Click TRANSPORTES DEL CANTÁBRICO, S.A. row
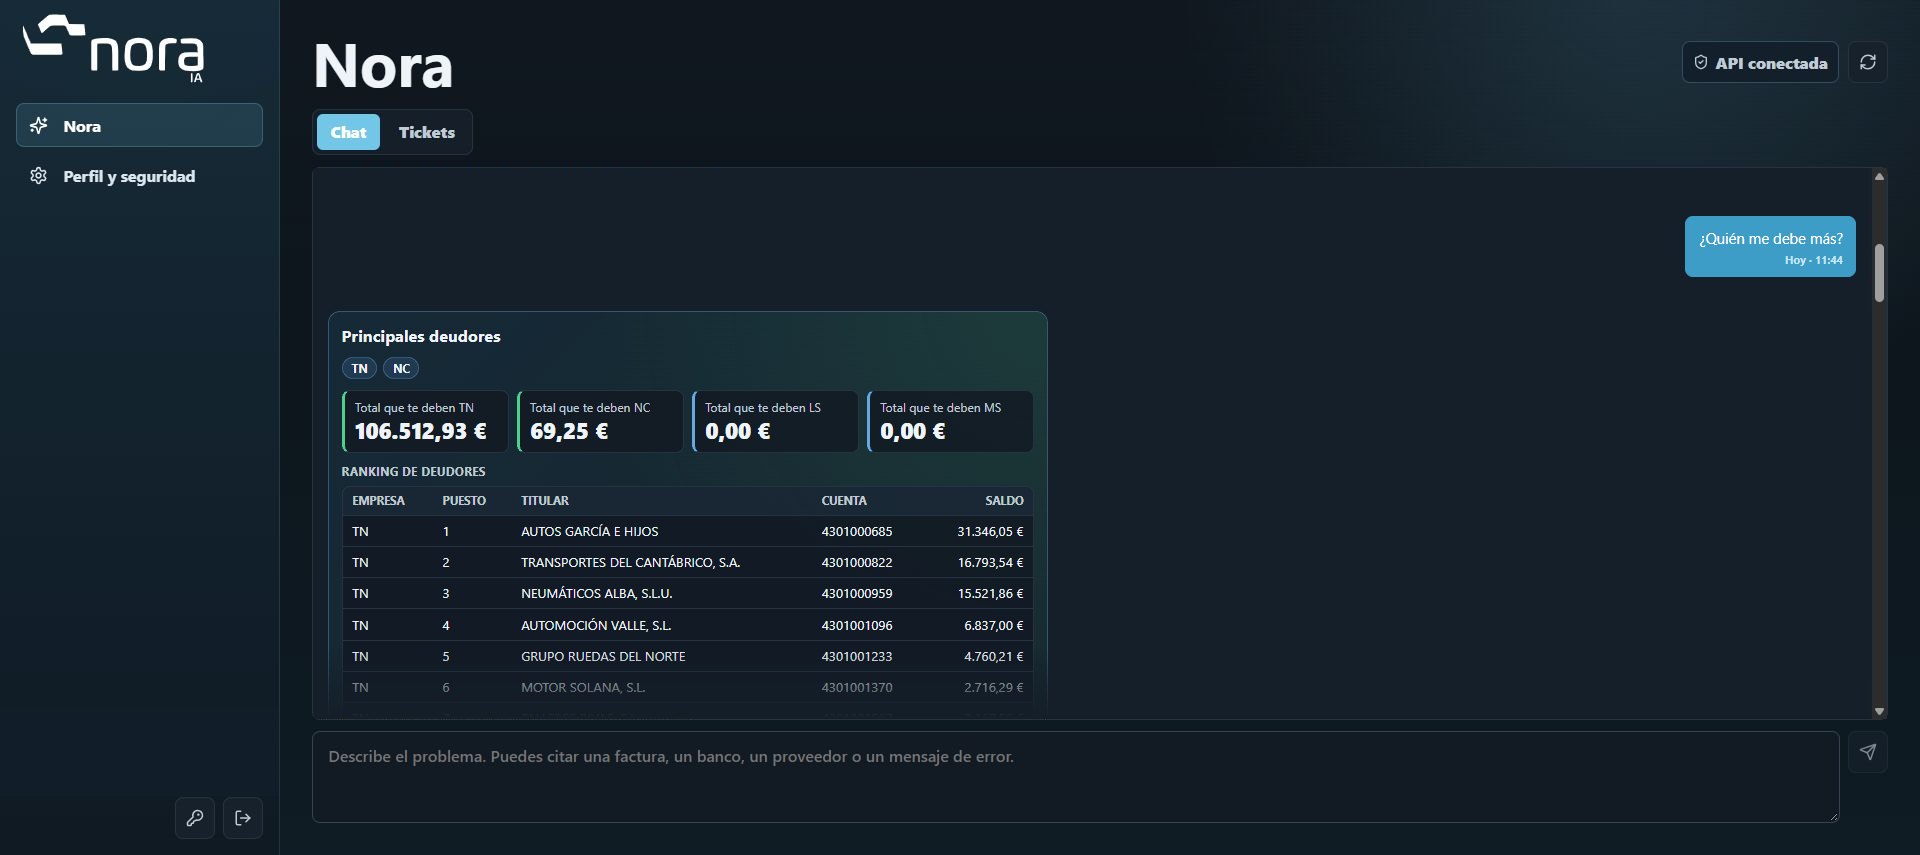 687,563
